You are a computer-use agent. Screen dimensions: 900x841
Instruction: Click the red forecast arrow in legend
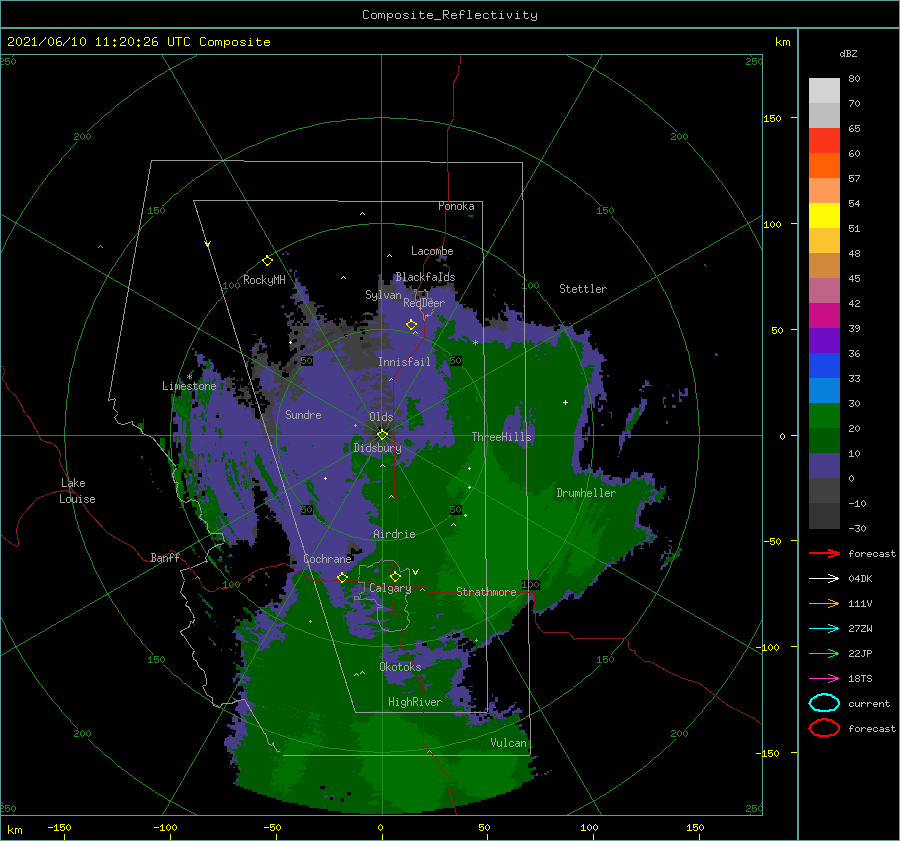coord(824,553)
